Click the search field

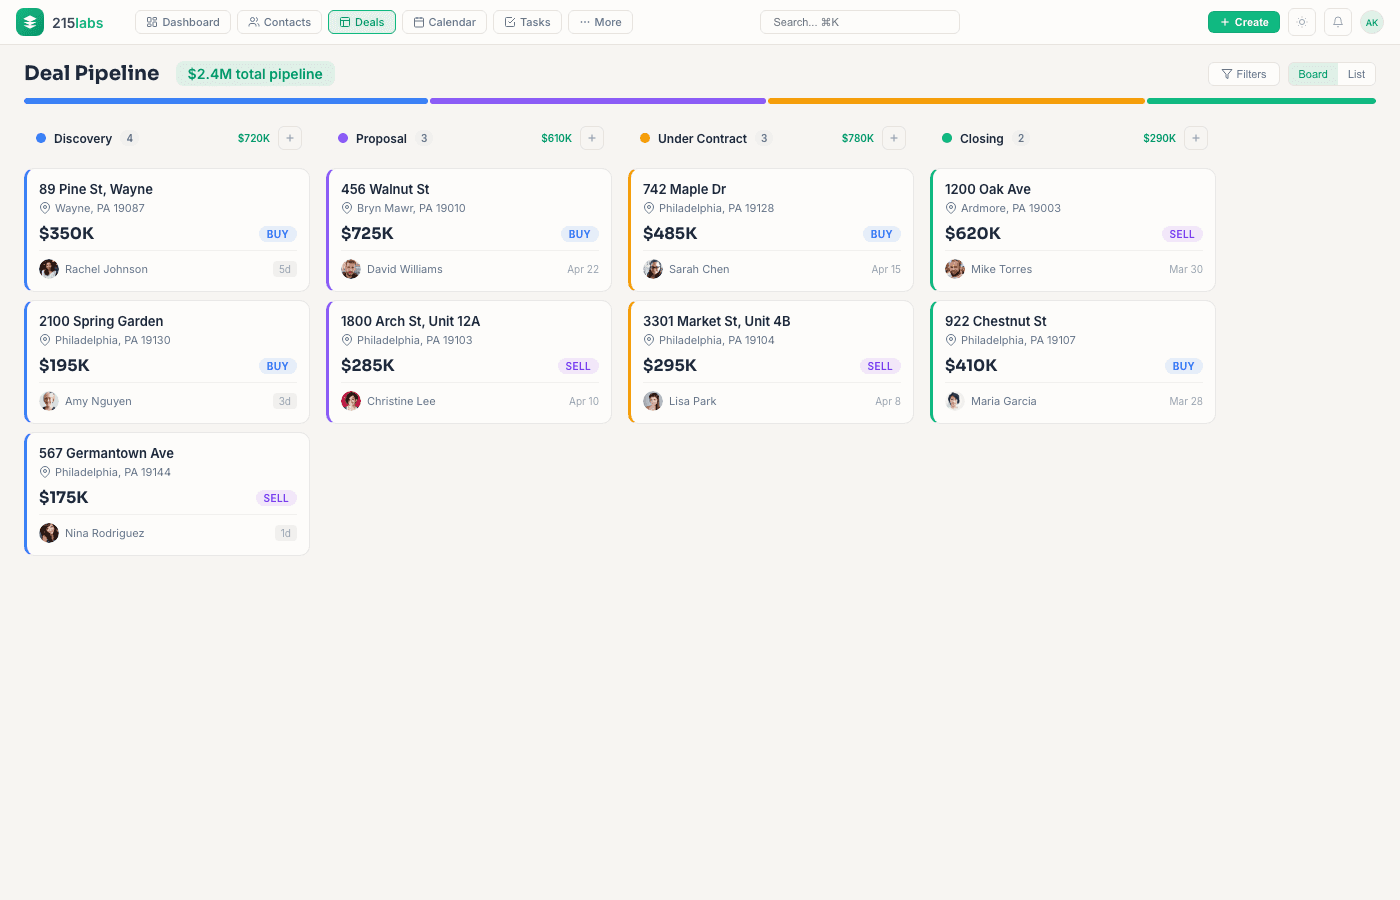pyautogui.click(x=859, y=21)
